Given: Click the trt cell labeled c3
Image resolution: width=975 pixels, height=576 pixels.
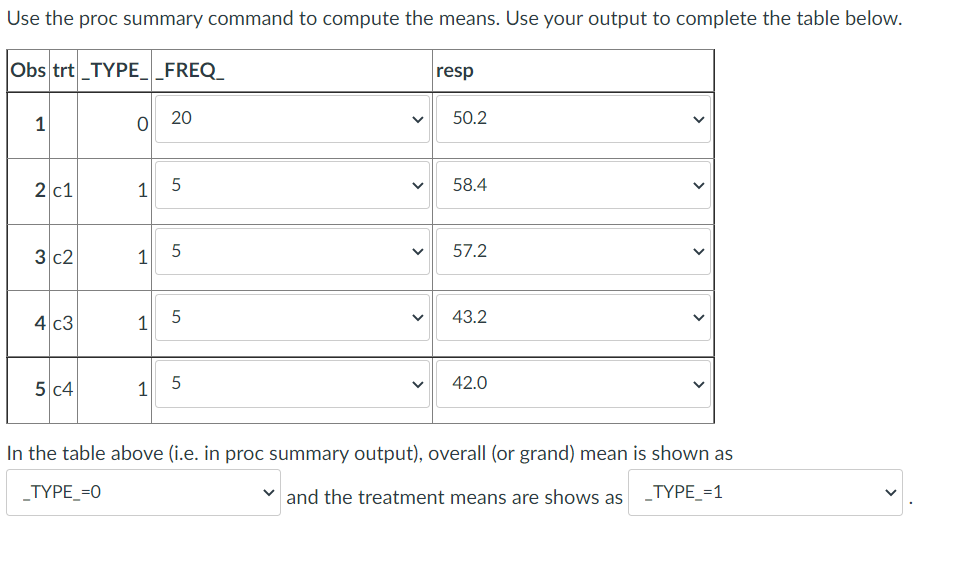Looking at the screenshot, I should 58,317.
